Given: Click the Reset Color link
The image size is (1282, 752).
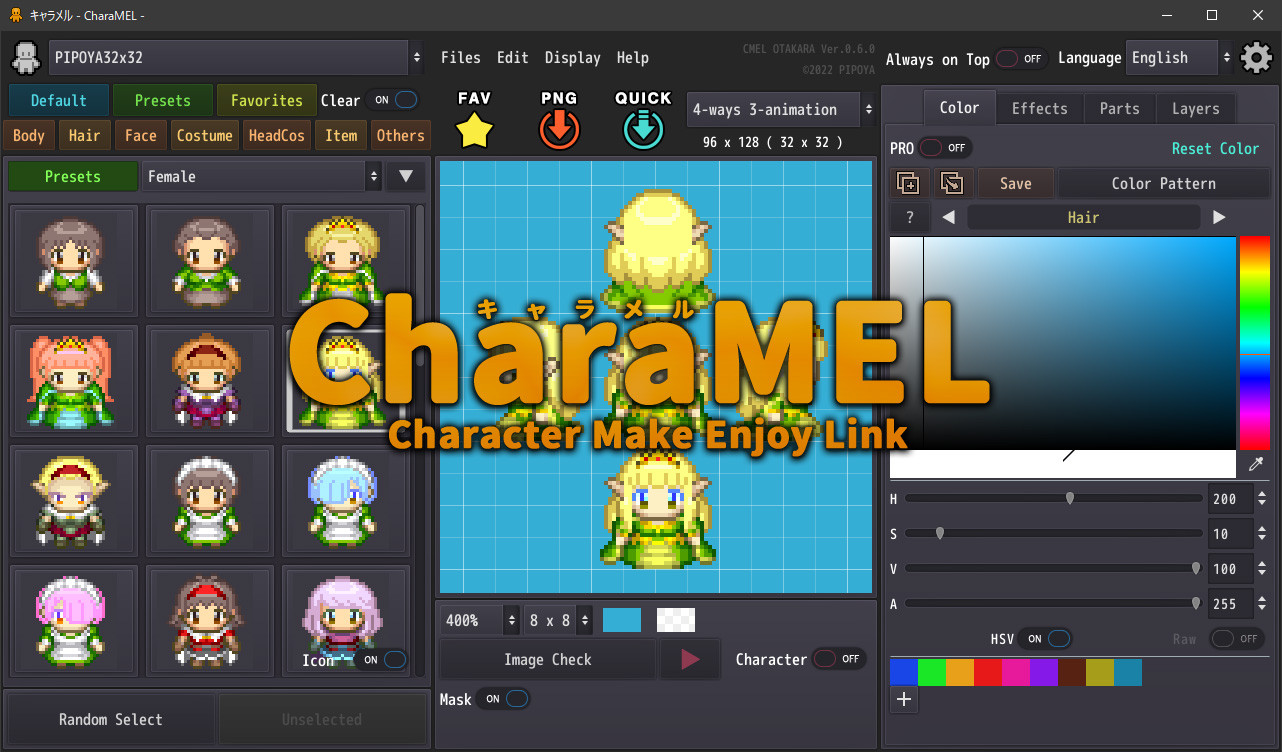Looking at the screenshot, I should [x=1216, y=148].
